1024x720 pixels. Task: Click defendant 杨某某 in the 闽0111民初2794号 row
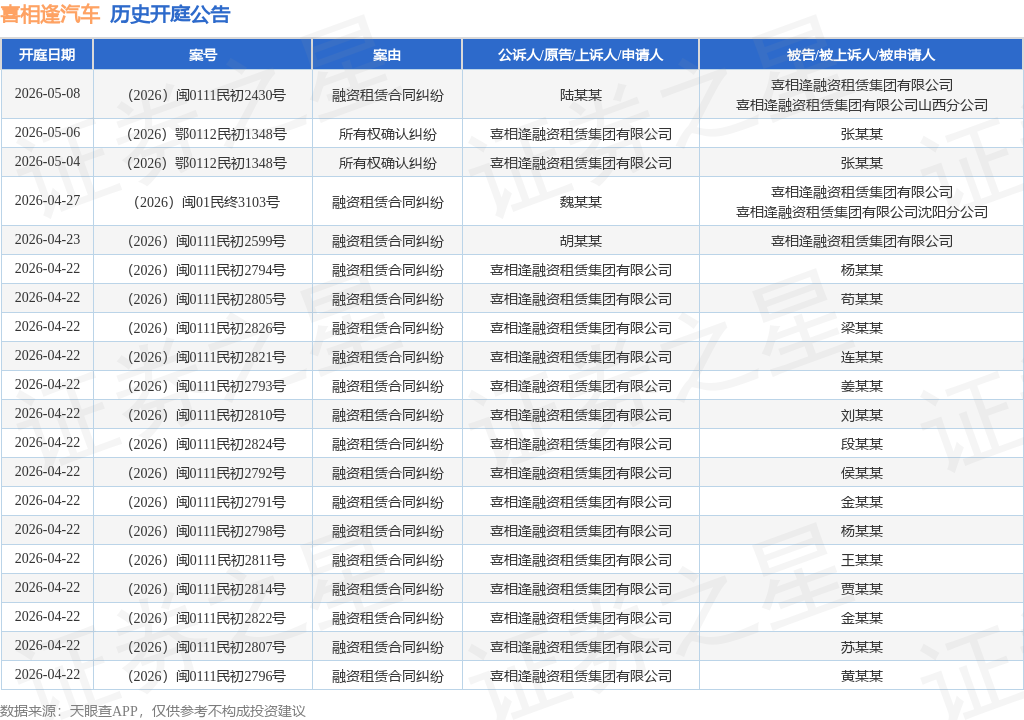[x=861, y=270]
